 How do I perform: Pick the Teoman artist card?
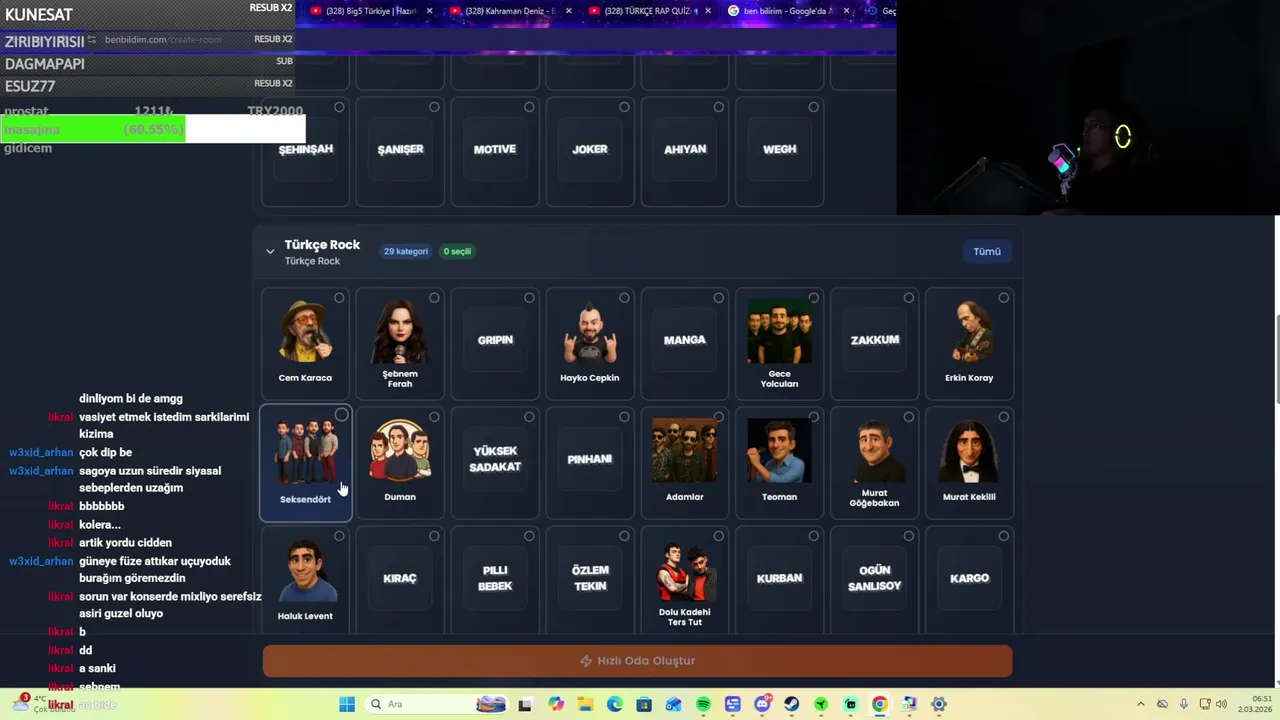(780, 463)
